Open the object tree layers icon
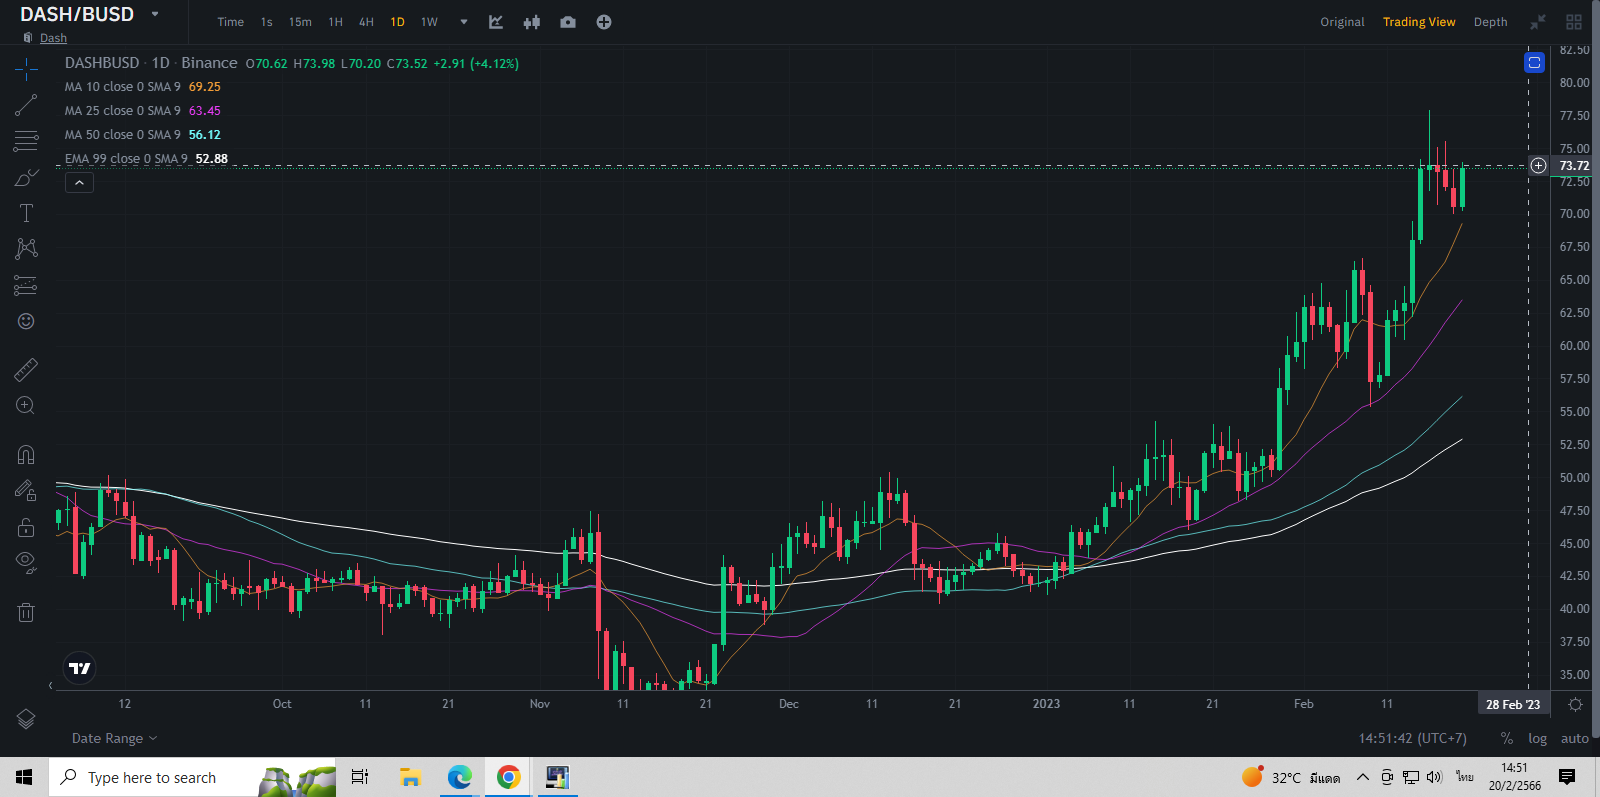The height and width of the screenshot is (797, 1600). (26, 719)
